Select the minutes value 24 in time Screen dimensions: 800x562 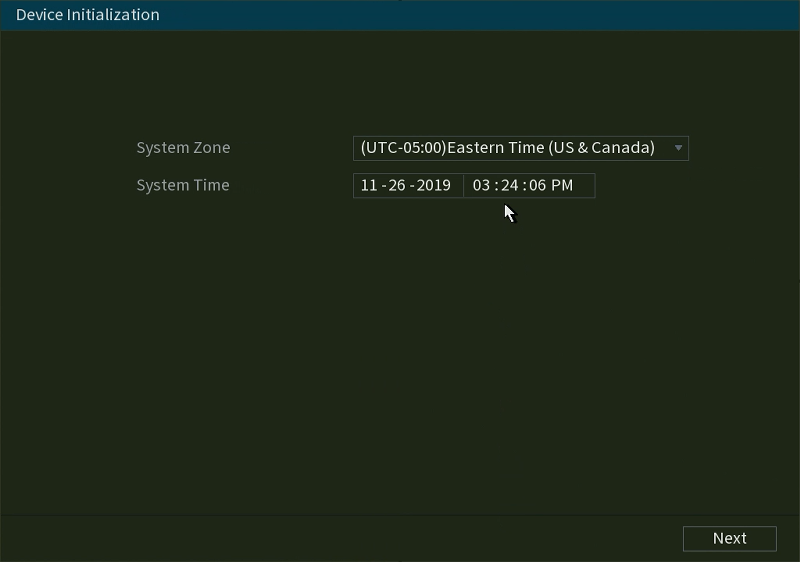510,185
